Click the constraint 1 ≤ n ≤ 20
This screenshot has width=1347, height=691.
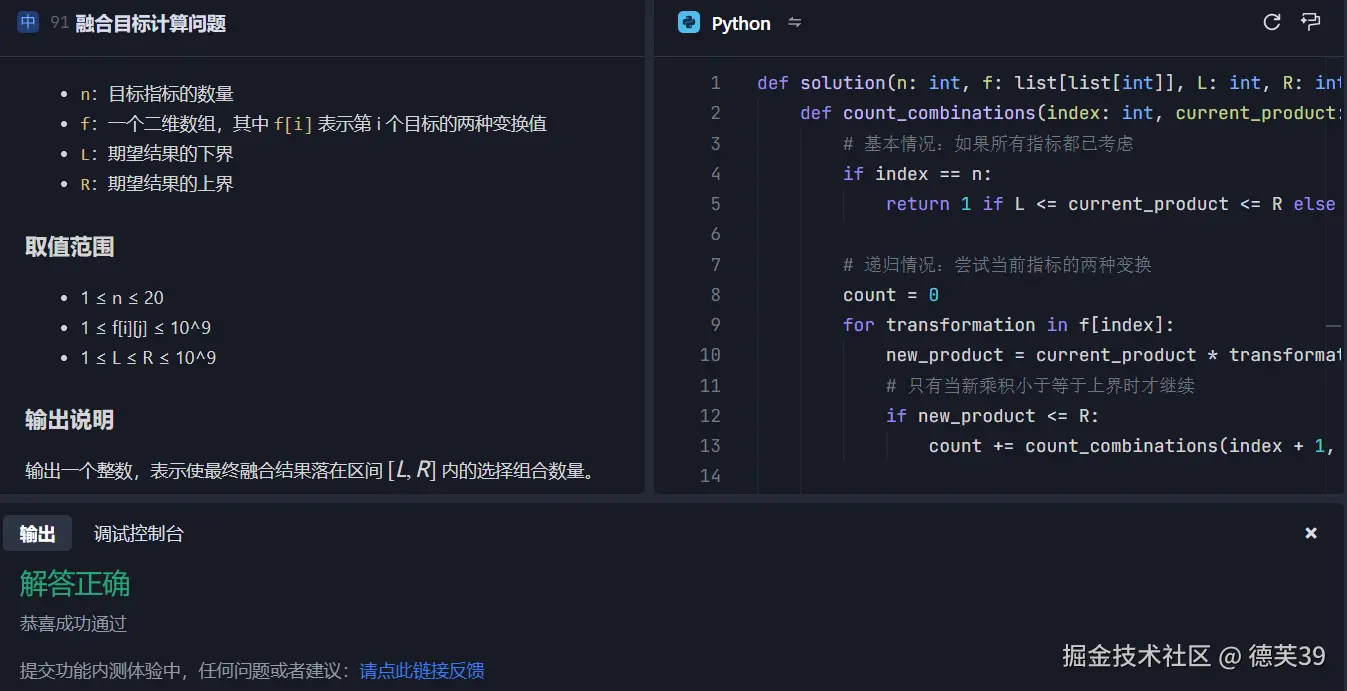coord(122,298)
